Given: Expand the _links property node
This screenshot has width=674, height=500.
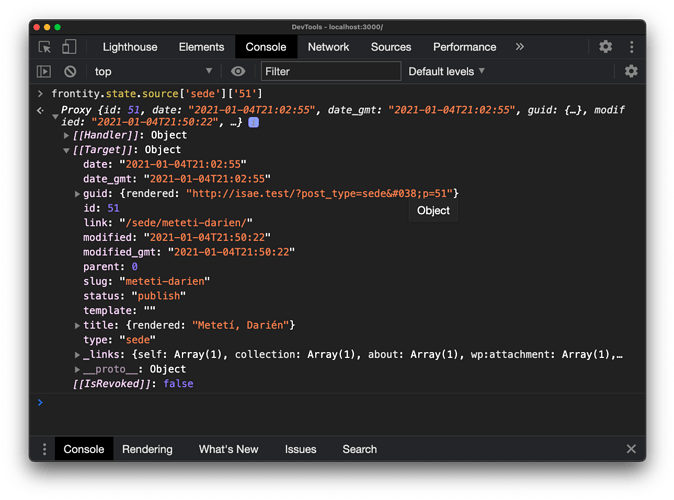Looking at the screenshot, I should (x=78, y=355).
